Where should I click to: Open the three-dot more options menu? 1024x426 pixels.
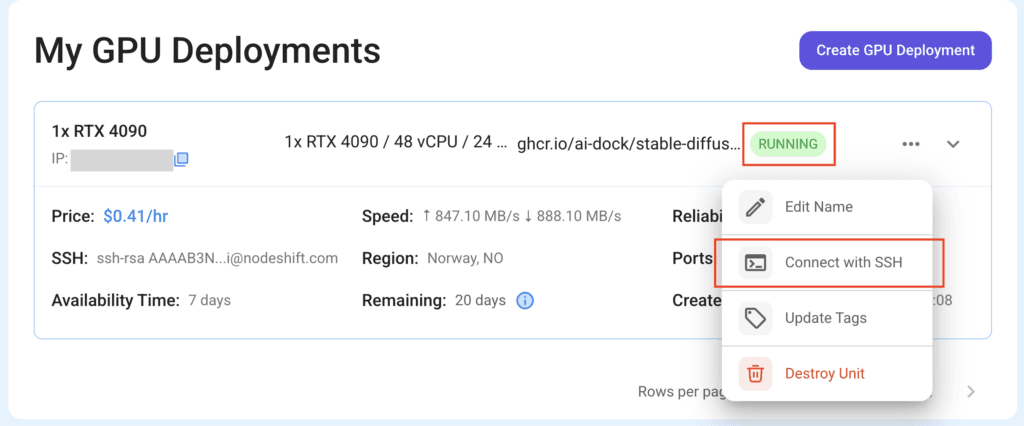coord(911,144)
